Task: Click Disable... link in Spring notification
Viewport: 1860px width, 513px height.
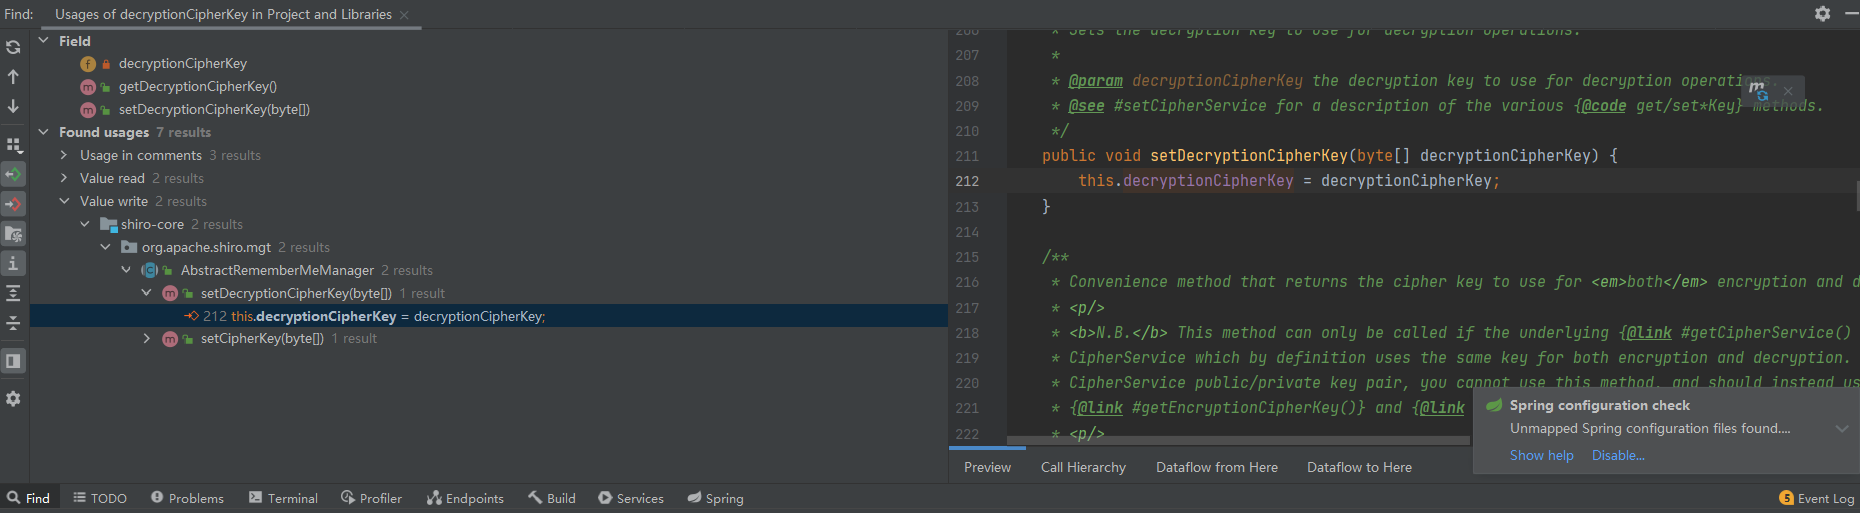Action: (x=1618, y=455)
